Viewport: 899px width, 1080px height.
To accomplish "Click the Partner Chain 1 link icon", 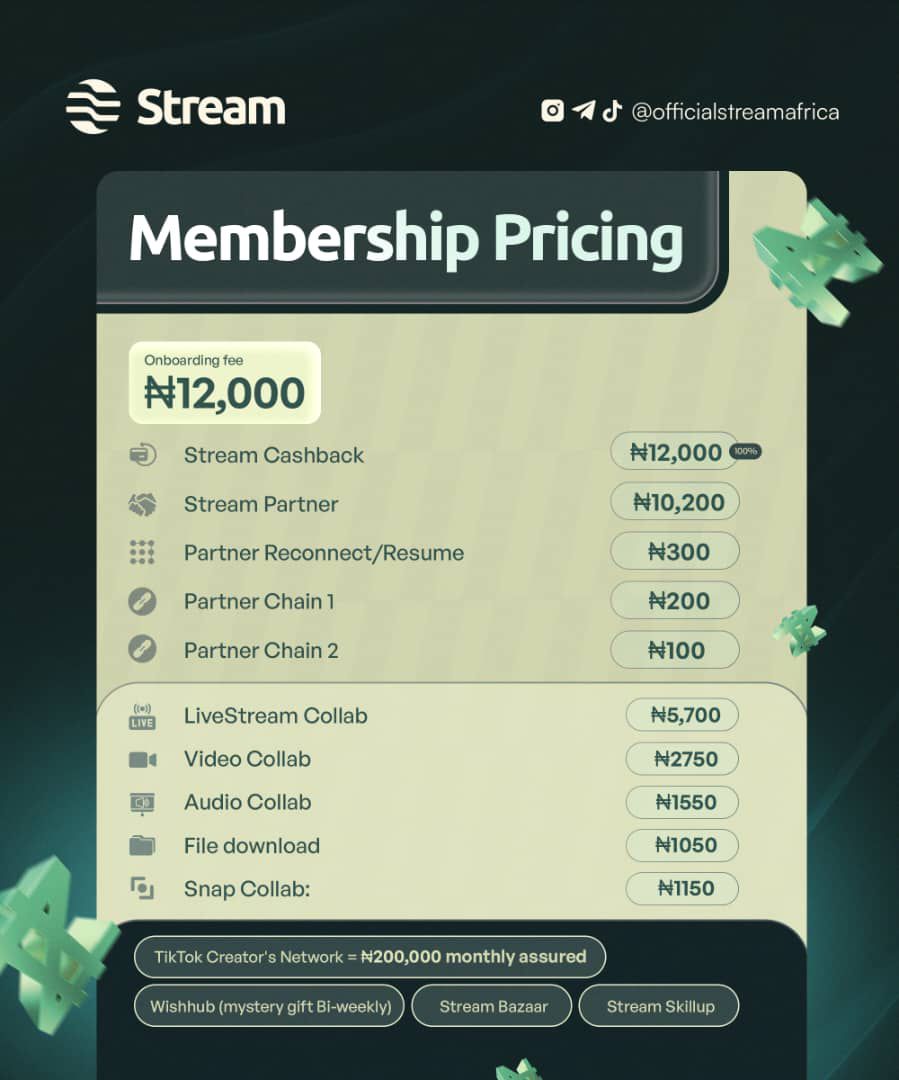I will pos(142,602).
